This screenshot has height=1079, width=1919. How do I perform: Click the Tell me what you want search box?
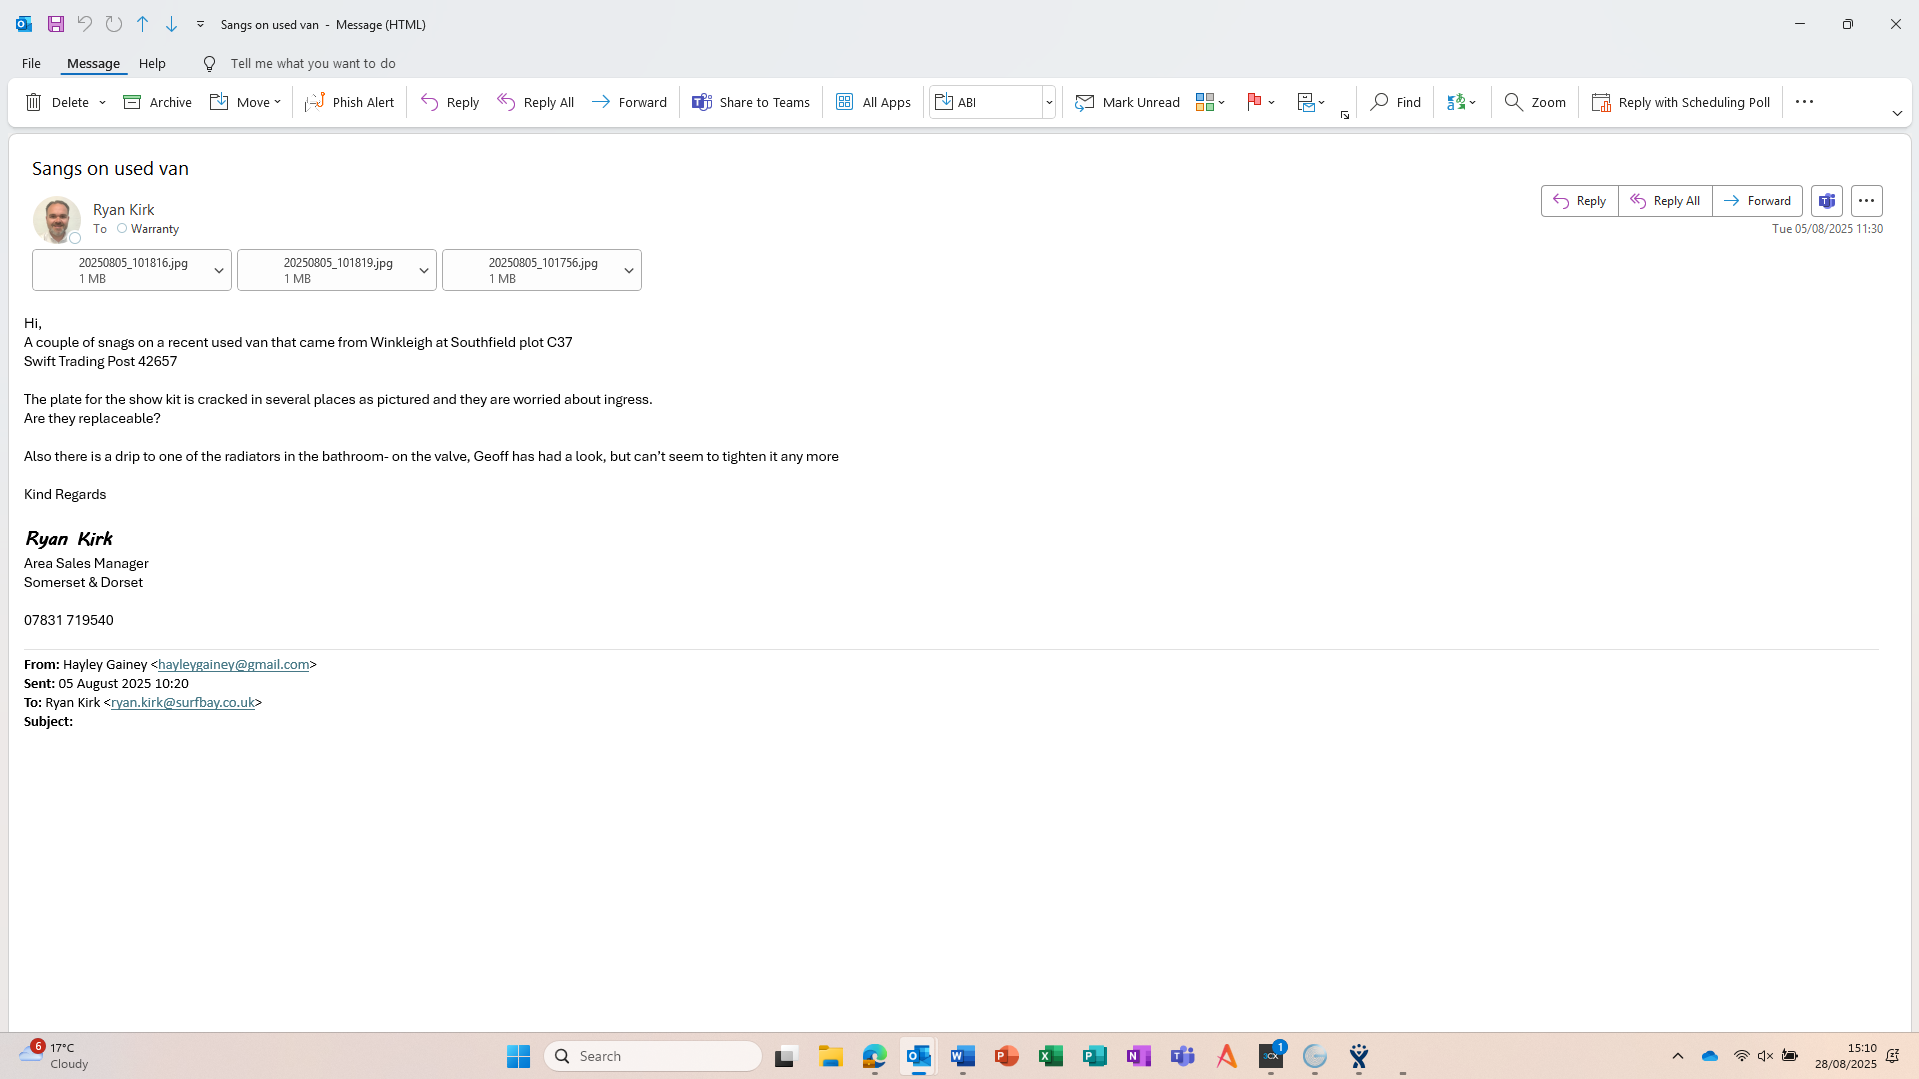[312, 63]
